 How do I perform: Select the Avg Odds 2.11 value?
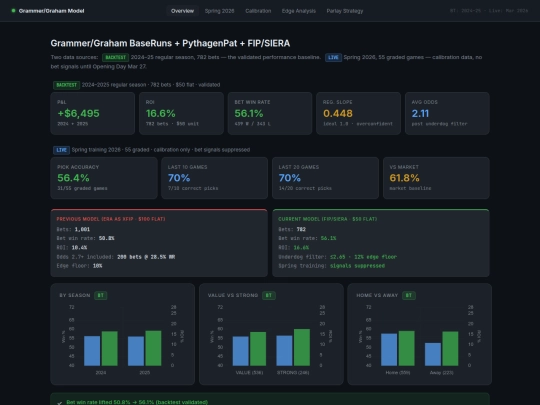(420, 113)
